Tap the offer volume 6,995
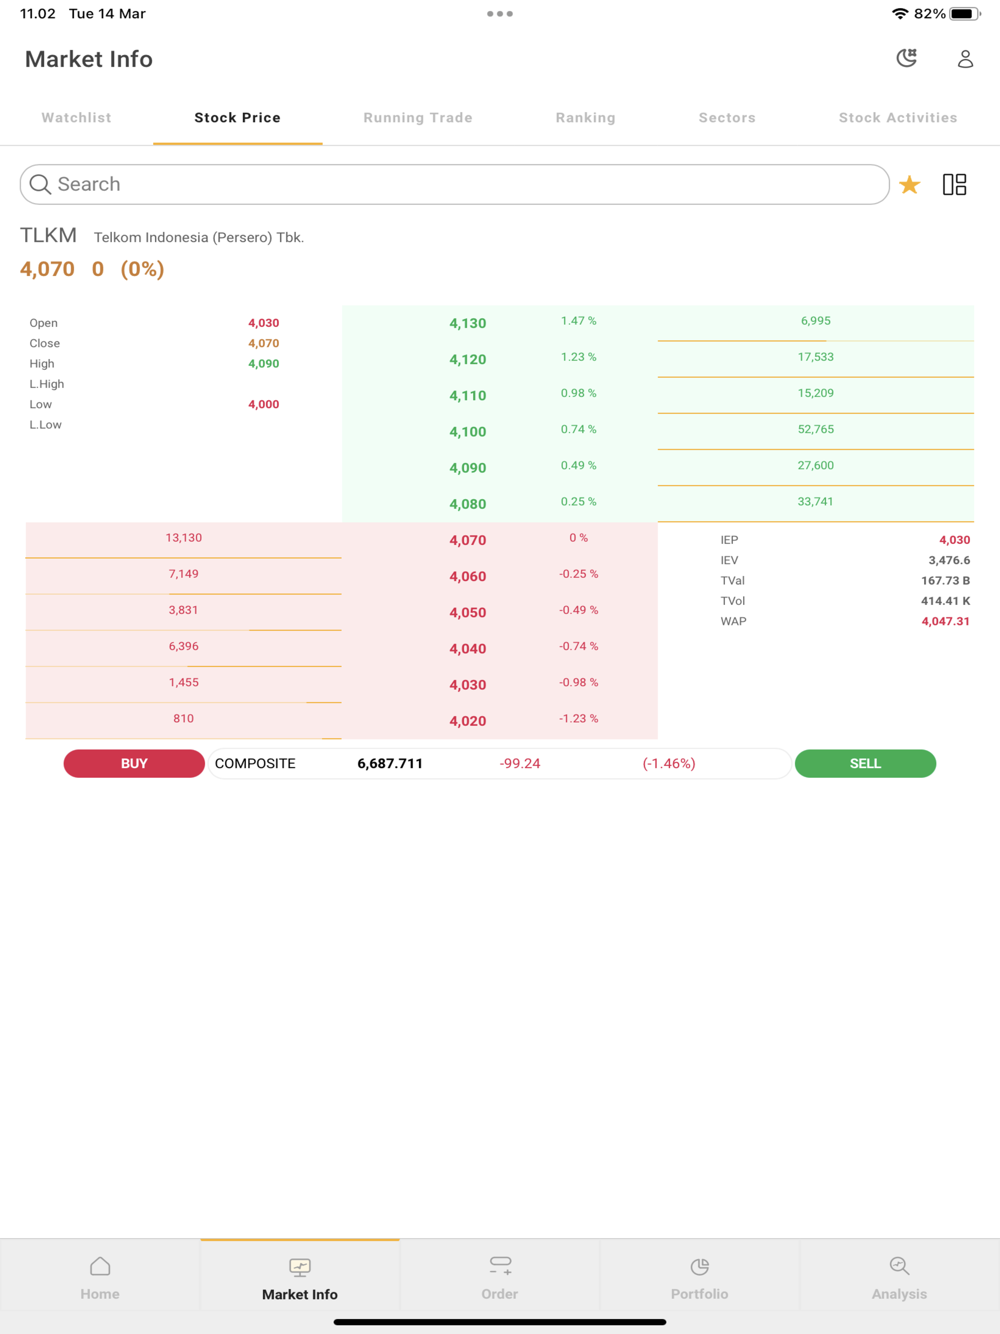Screen dimensions: 1000x1334 click(x=816, y=321)
